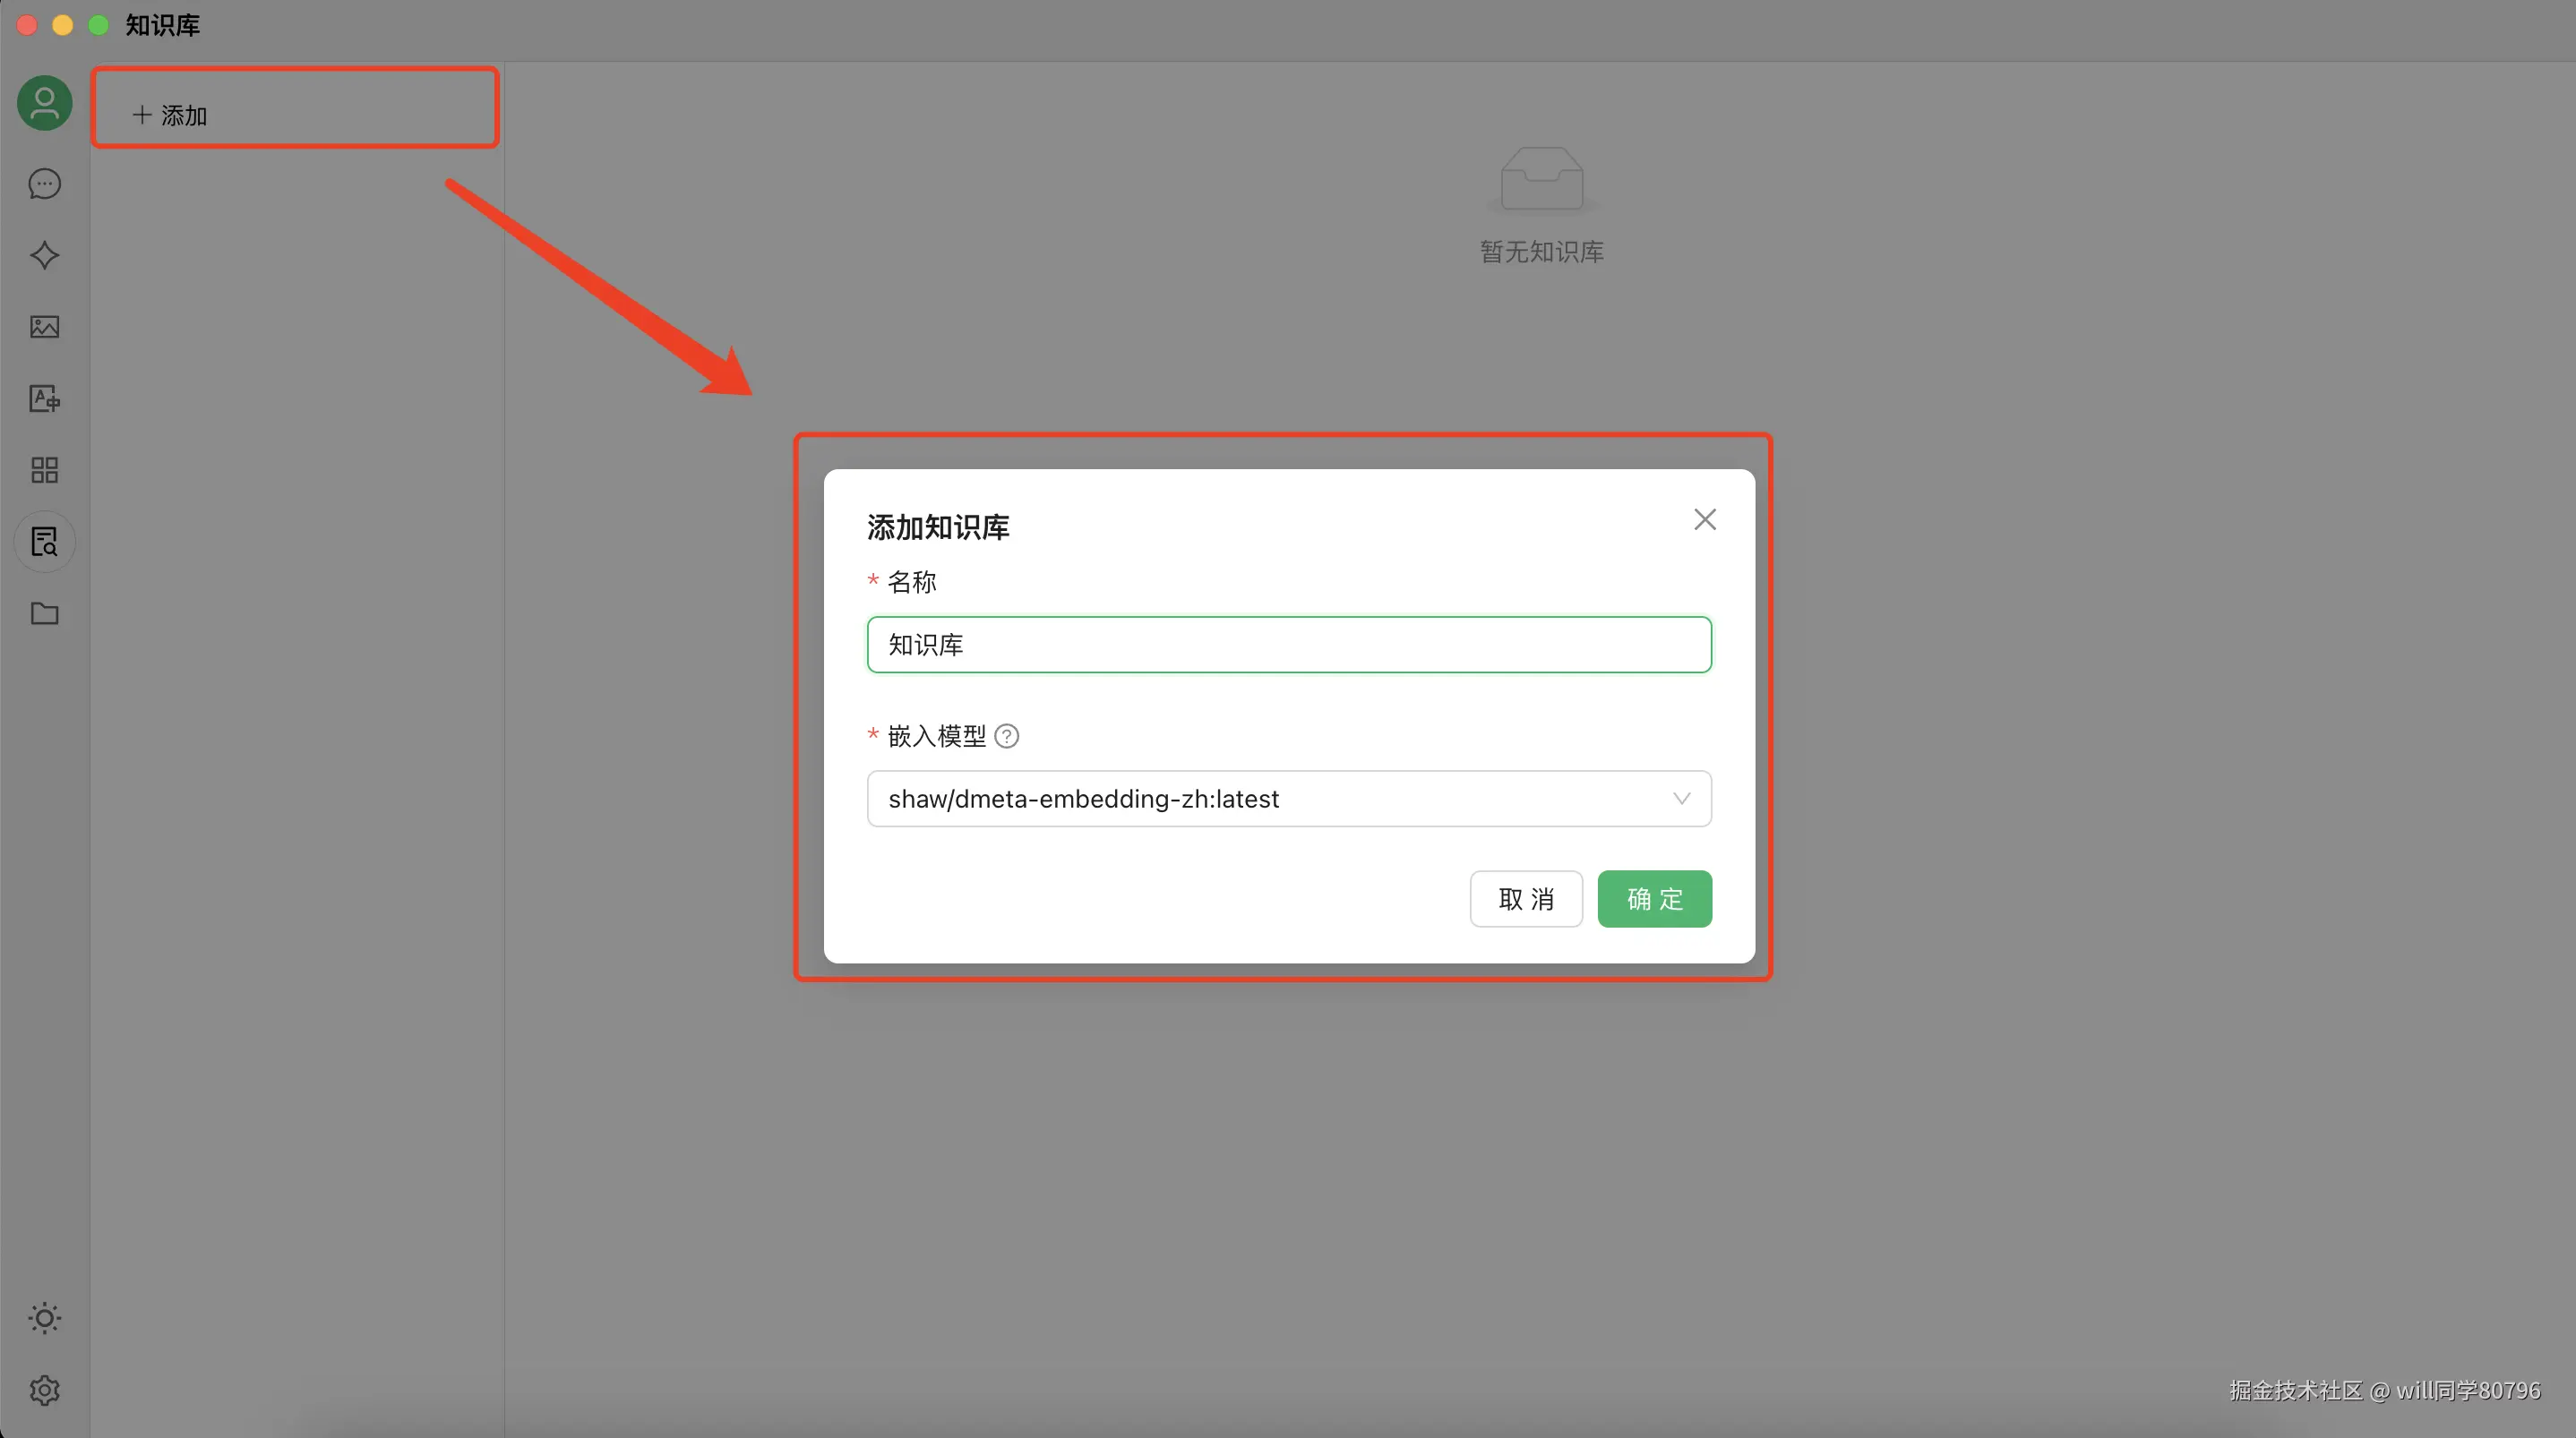Screen dimensions: 2576x1438
Task: Open the chat assistant sidebar icon
Action: pos(44,184)
